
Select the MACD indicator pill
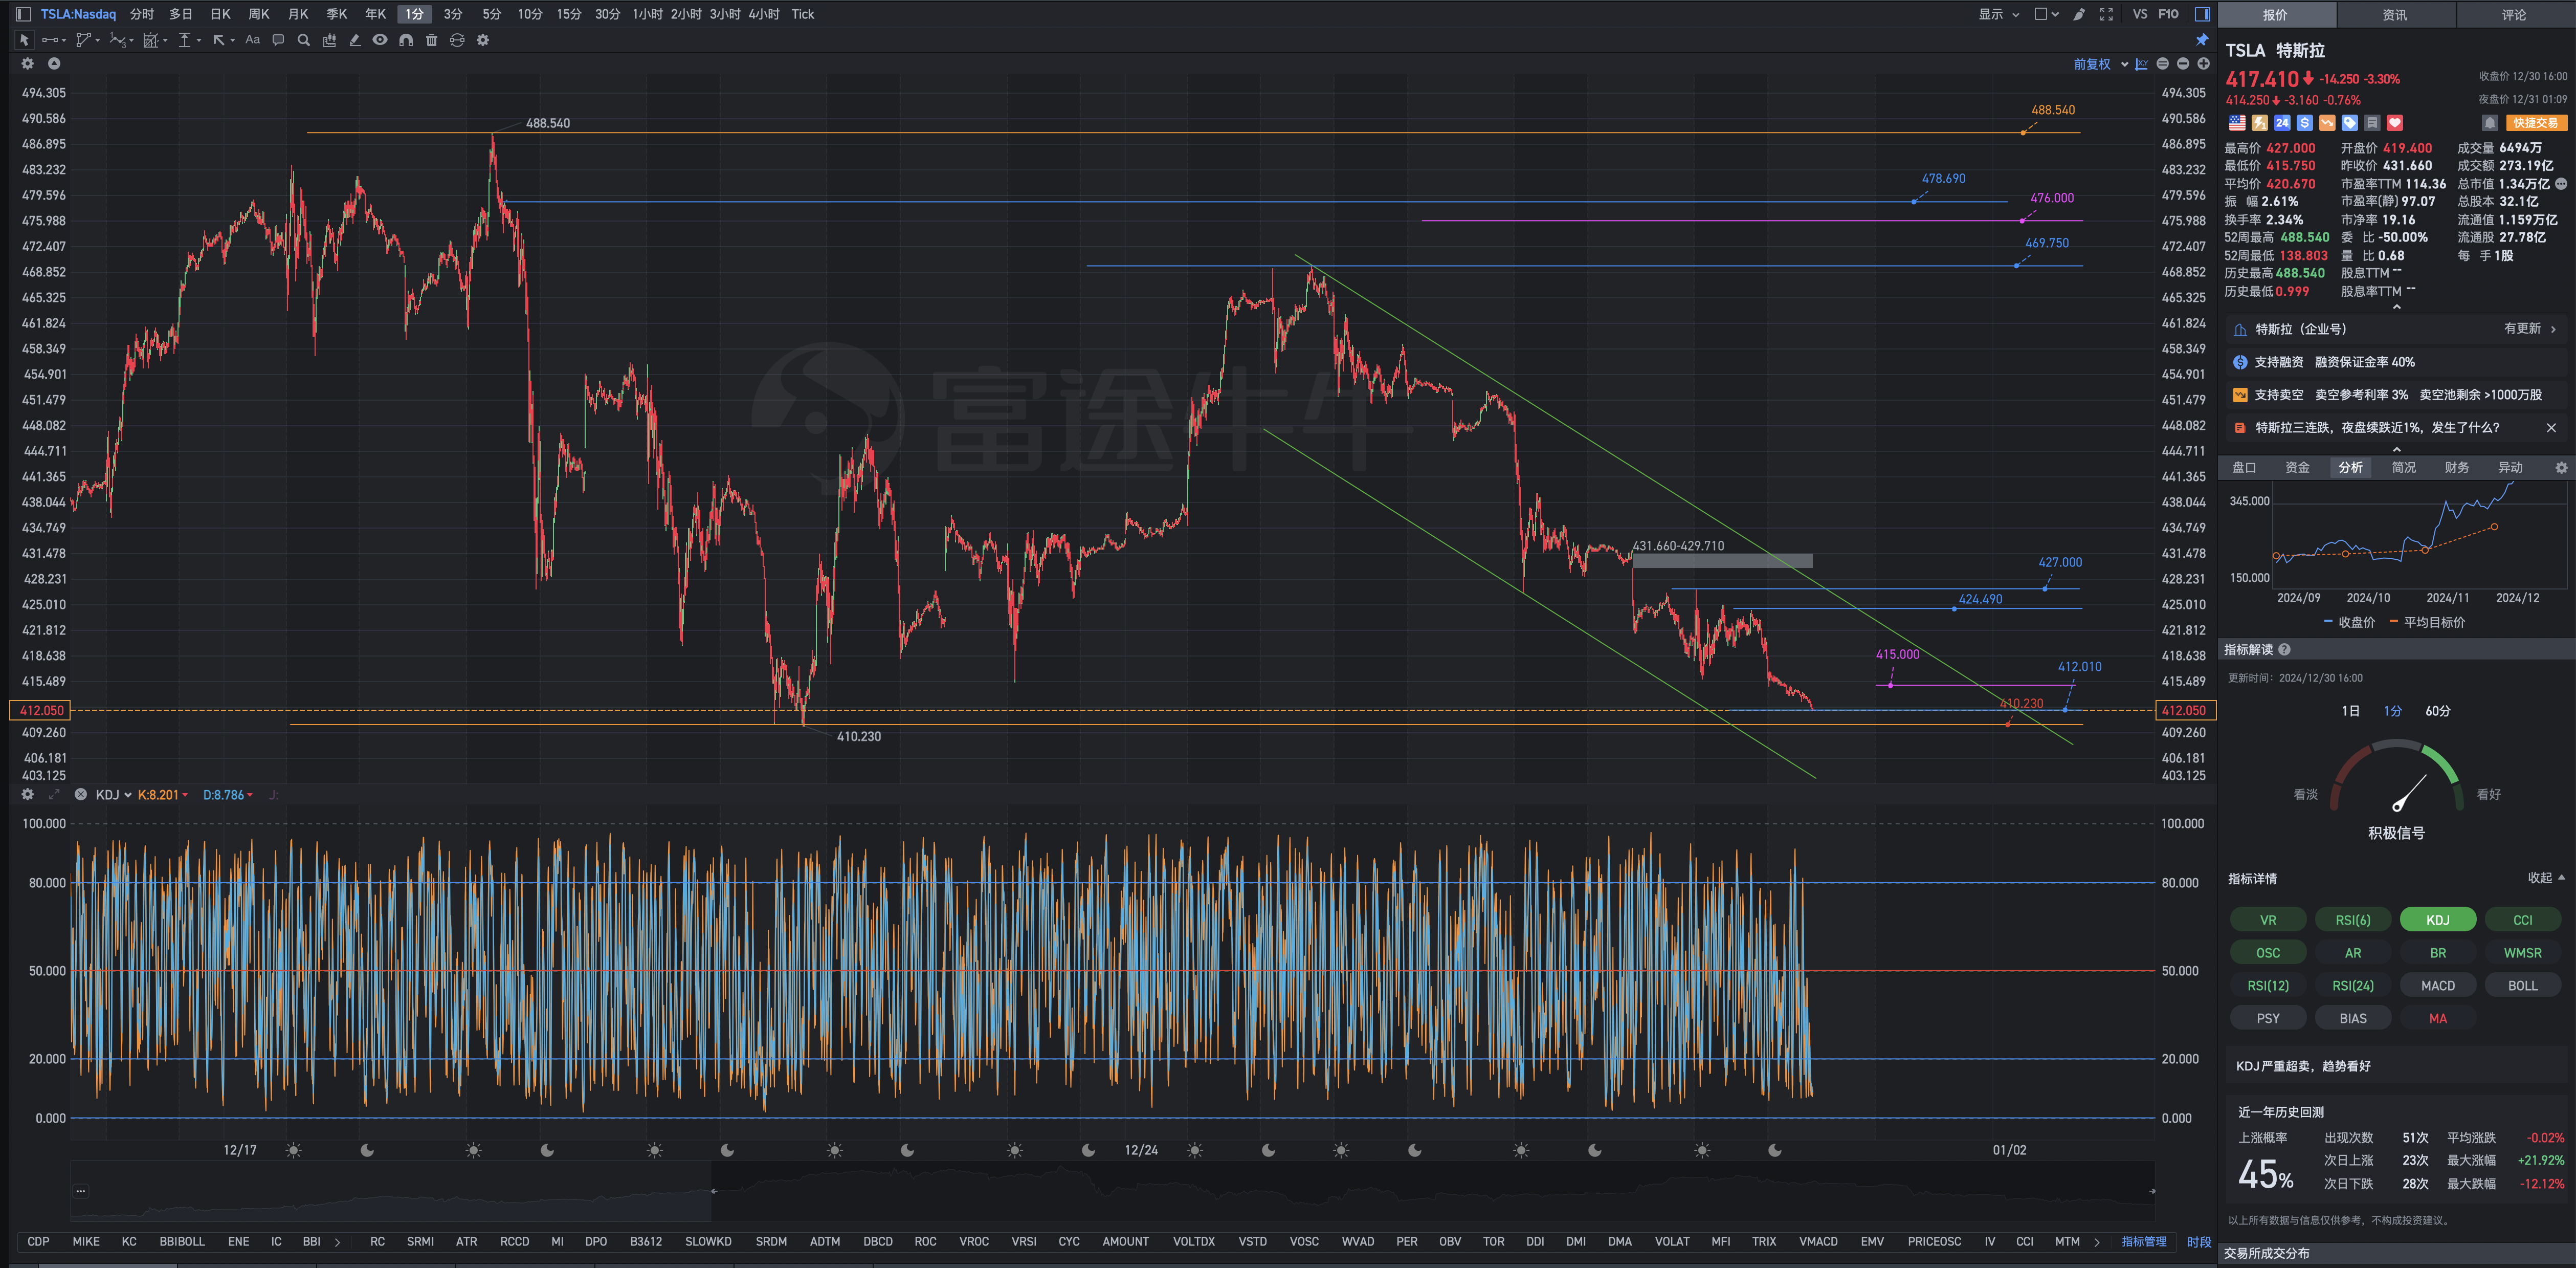tap(2438, 985)
